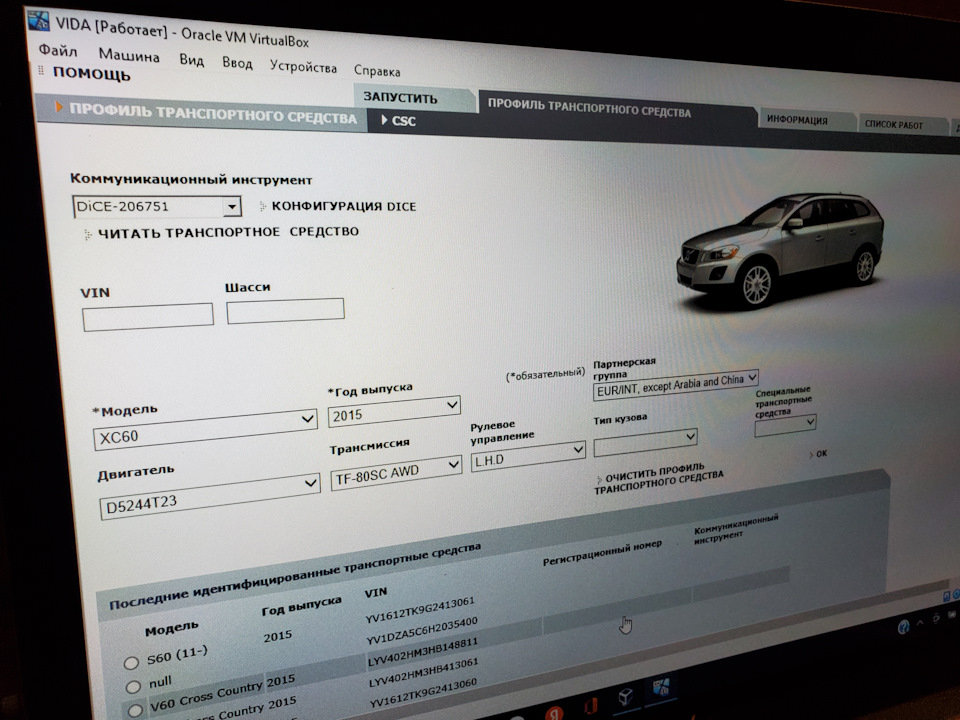Open the Файл menu
The image size is (960, 720).
click(x=58, y=50)
